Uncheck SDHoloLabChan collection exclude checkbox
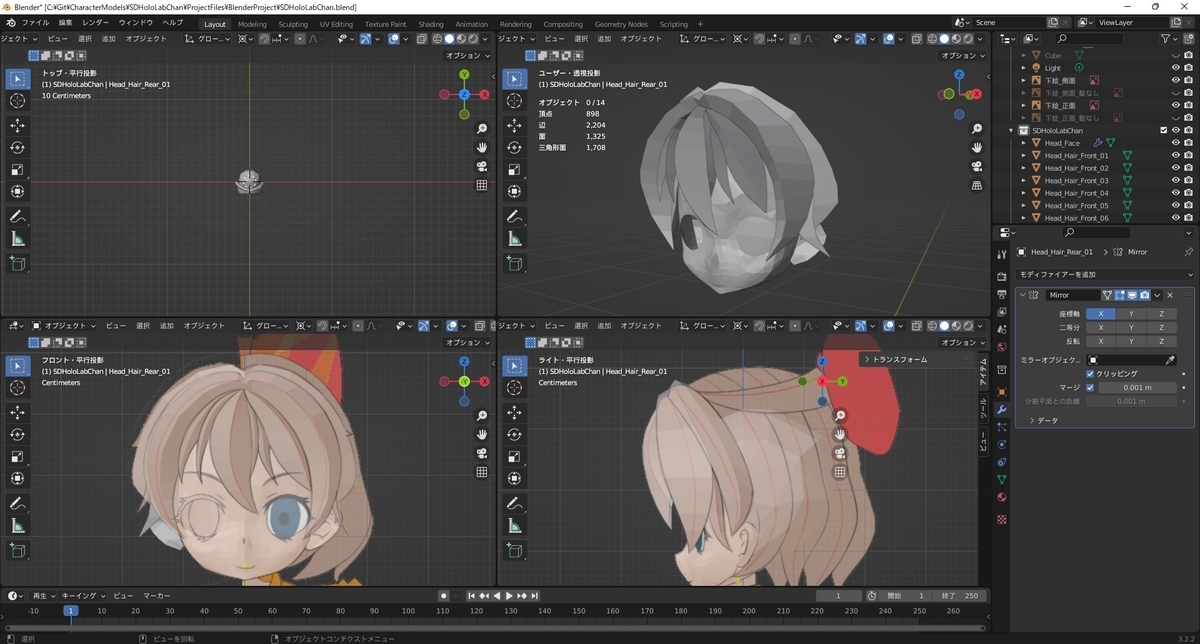The image size is (1200, 644). 1163,131
